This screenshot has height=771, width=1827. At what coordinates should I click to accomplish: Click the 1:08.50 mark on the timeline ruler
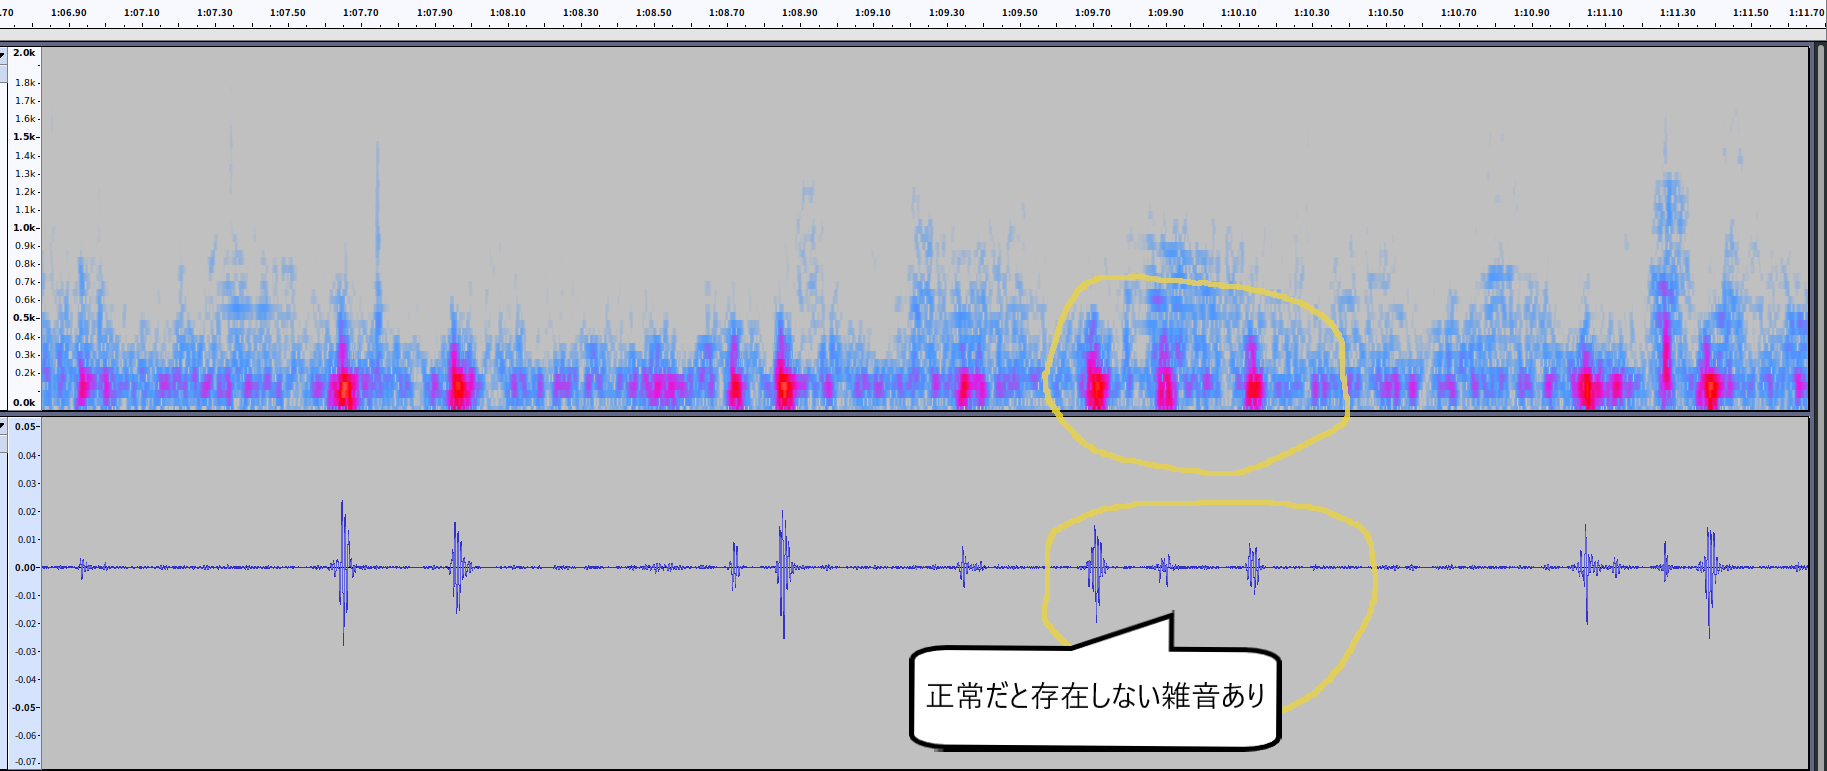tap(654, 13)
